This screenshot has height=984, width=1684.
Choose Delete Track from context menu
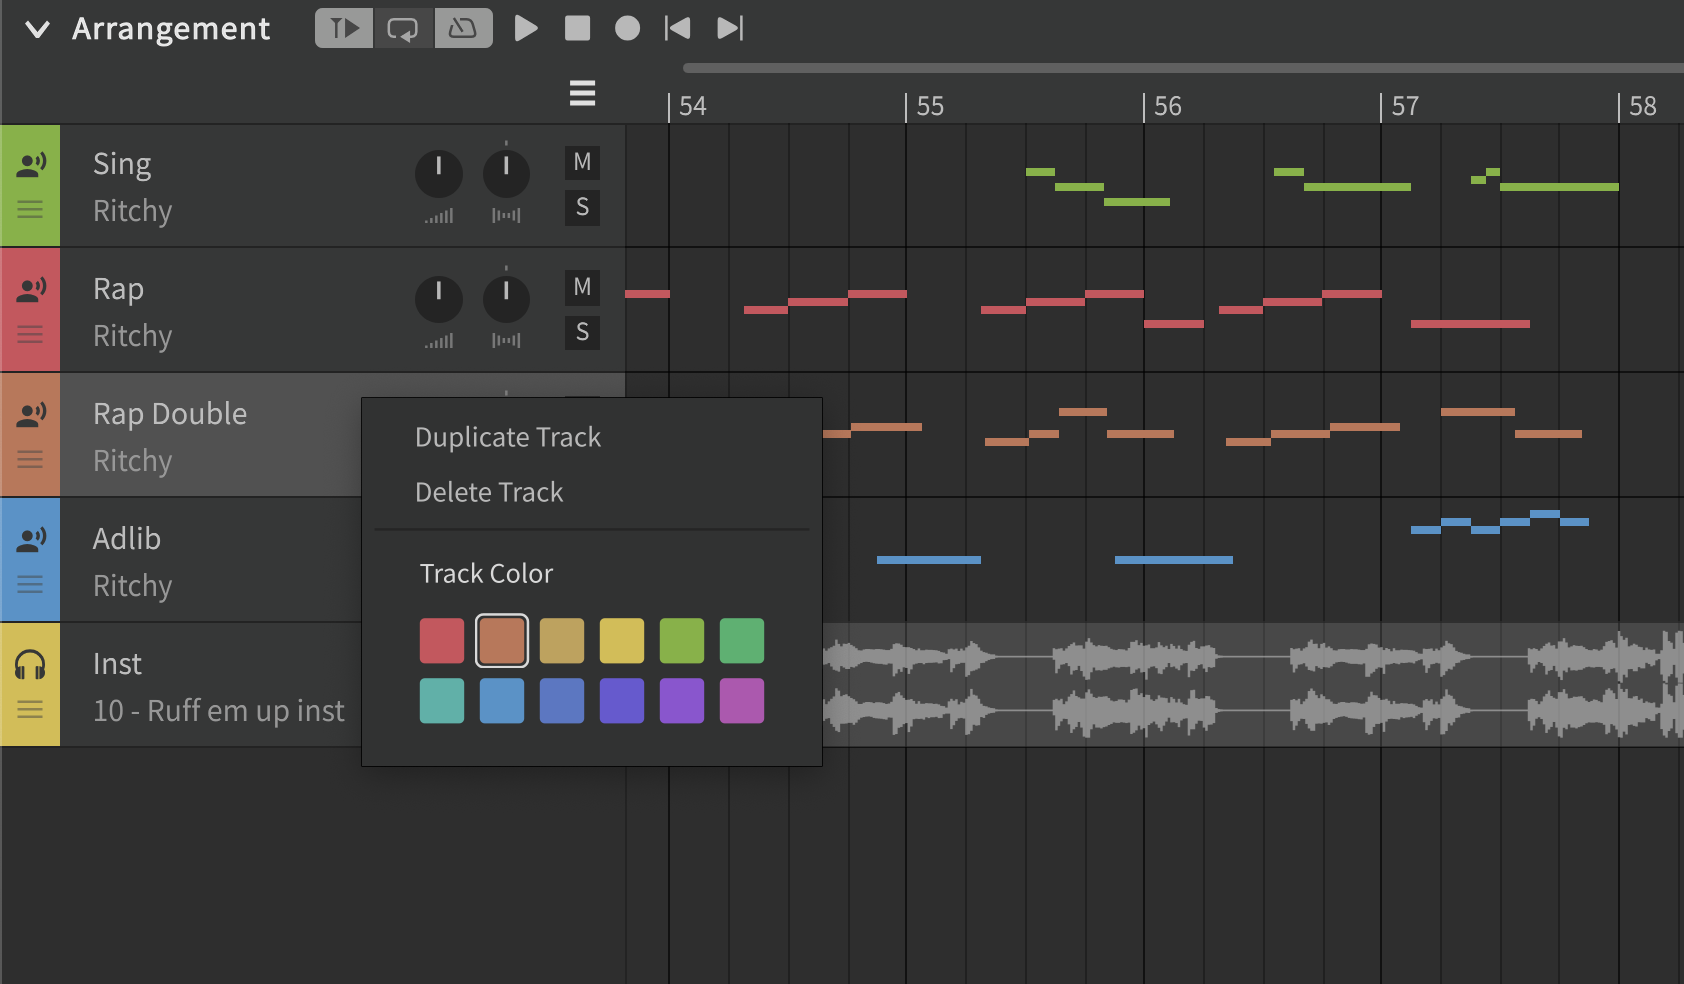(x=489, y=492)
